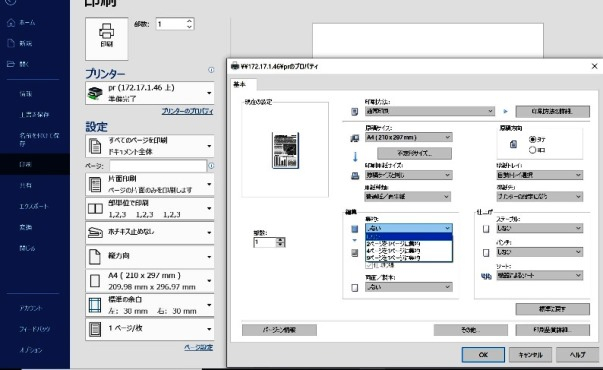Click the ホチキス止めなし stapler icon

95,232
